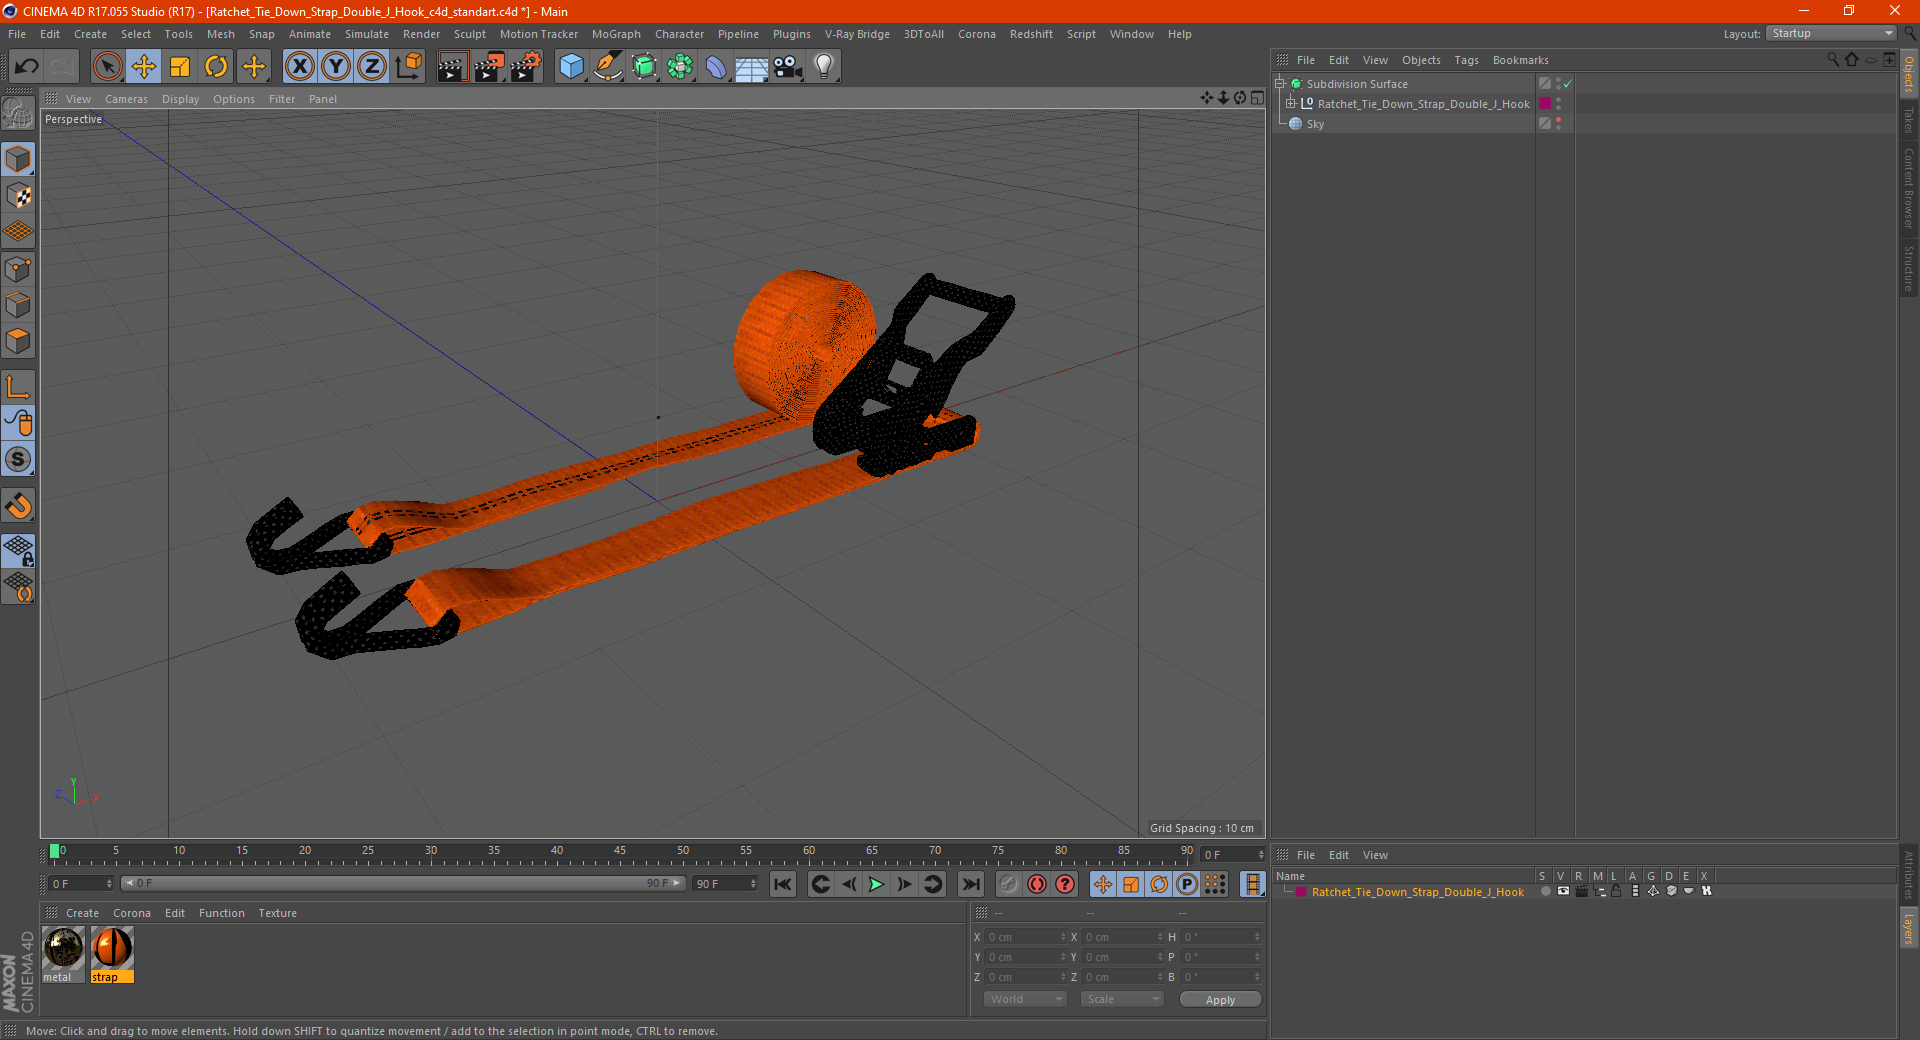The height and width of the screenshot is (1040, 1920).
Task: Click the end frame 90 F stepper
Action: pyautogui.click(x=753, y=884)
